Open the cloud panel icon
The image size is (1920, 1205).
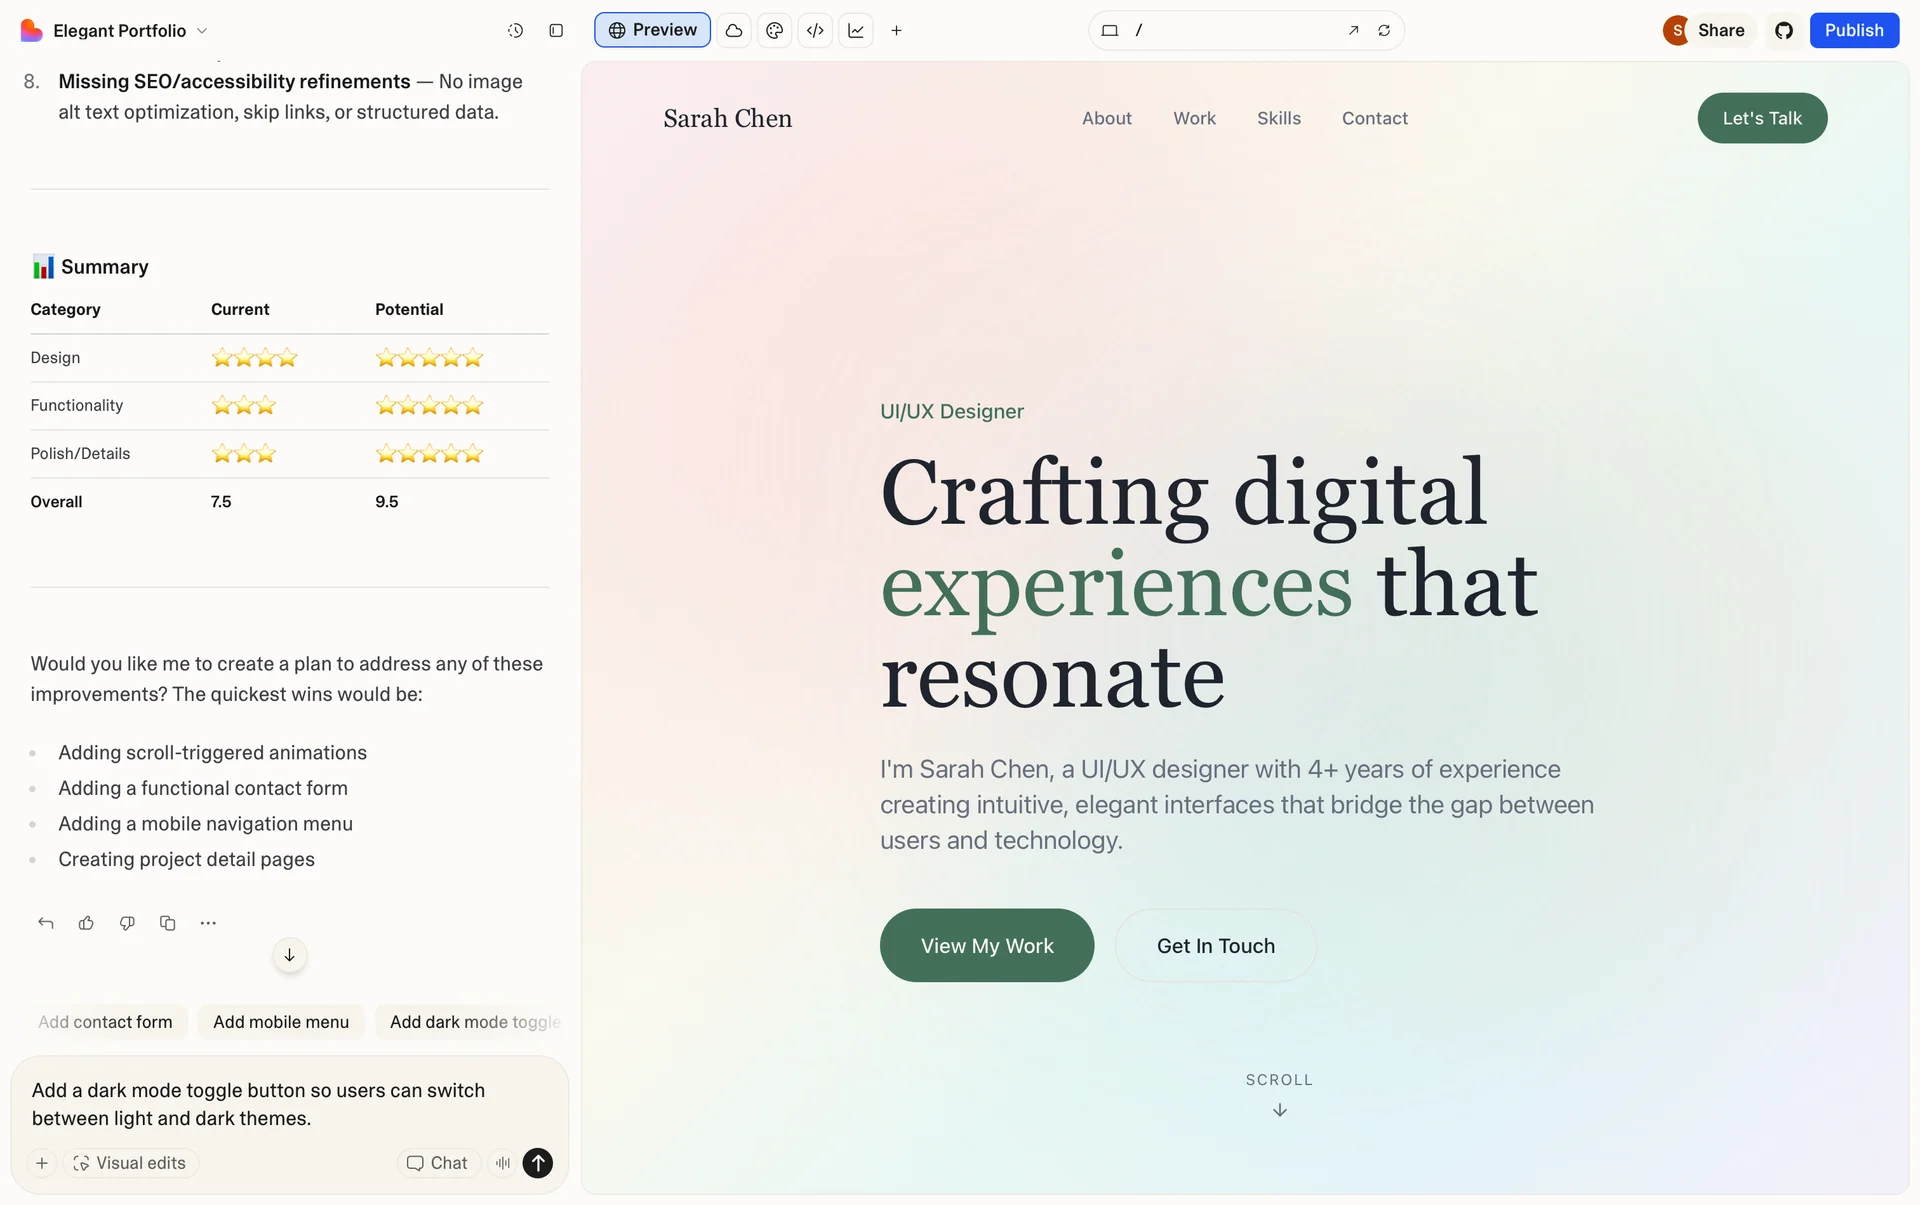click(734, 31)
